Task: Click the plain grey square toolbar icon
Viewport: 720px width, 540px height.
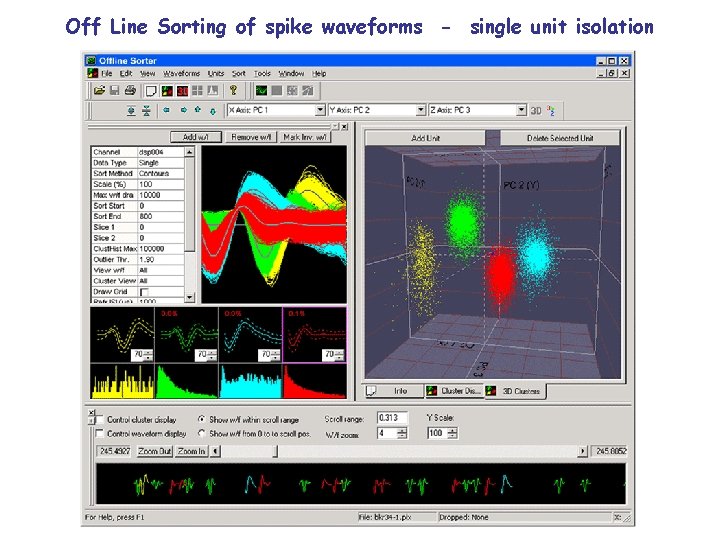Action: coord(276,91)
